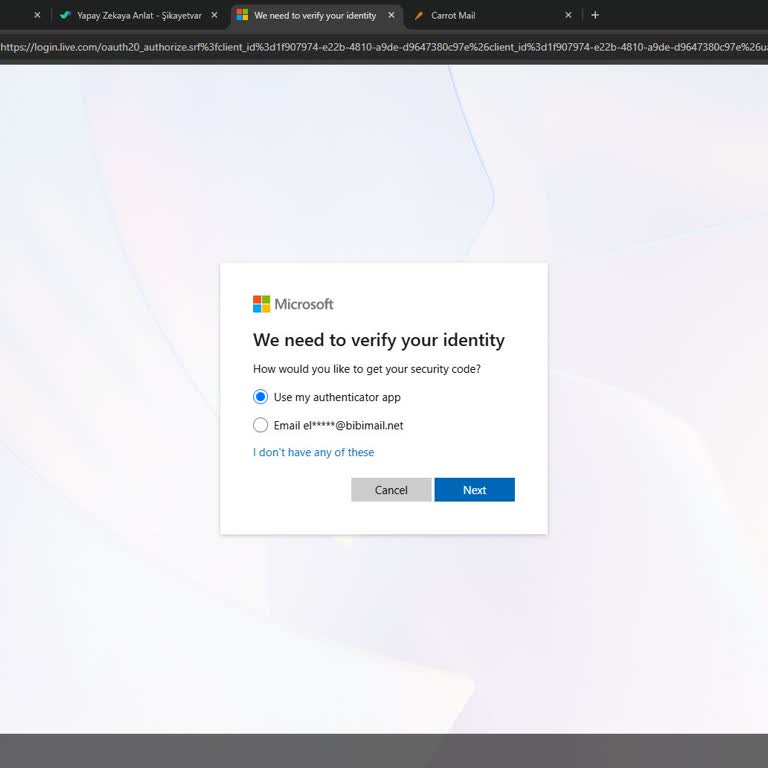Close the Carrot Mail tab
Screen dimensions: 768x768
tap(568, 15)
